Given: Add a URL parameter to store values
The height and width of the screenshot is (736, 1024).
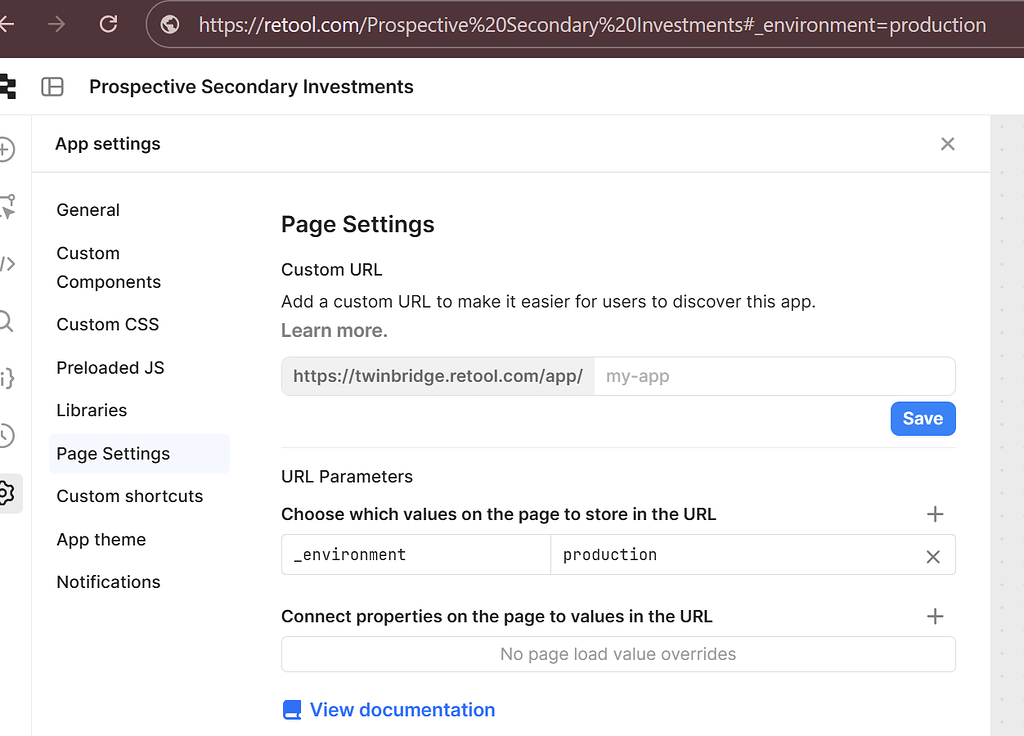Looking at the screenshot, I should click(935, 514).
